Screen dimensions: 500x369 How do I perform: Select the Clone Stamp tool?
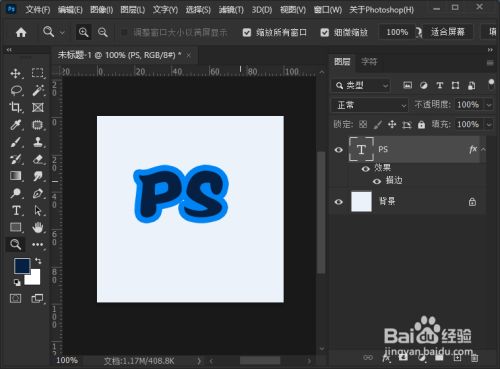click(x=38, y=142)
